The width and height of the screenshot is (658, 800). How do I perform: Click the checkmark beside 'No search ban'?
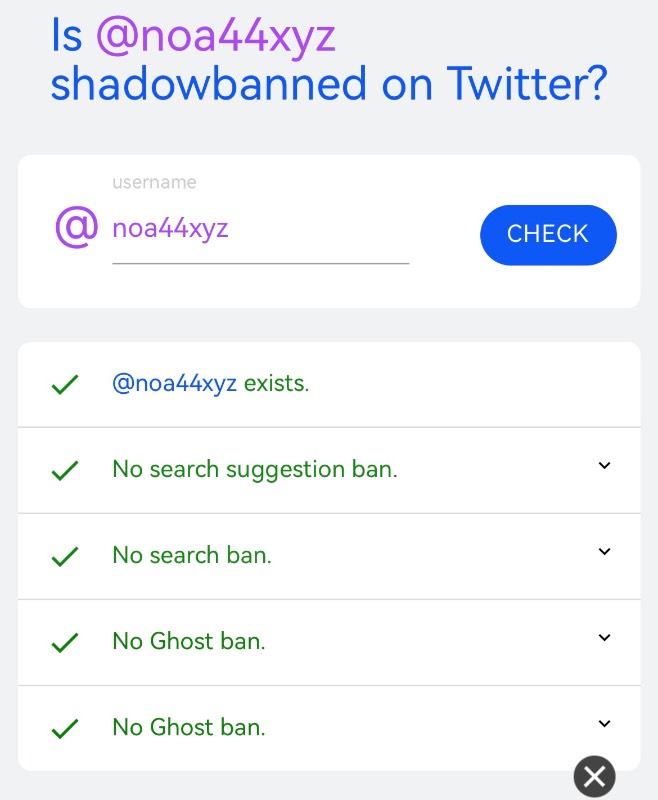coord(65,557)
